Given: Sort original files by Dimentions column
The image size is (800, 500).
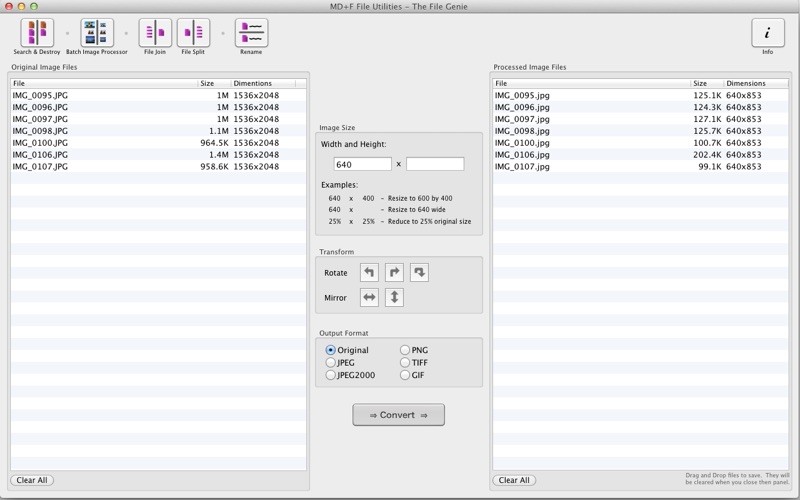Looking at the screenshot, I should pyautogui.click(x=263, y=83).
